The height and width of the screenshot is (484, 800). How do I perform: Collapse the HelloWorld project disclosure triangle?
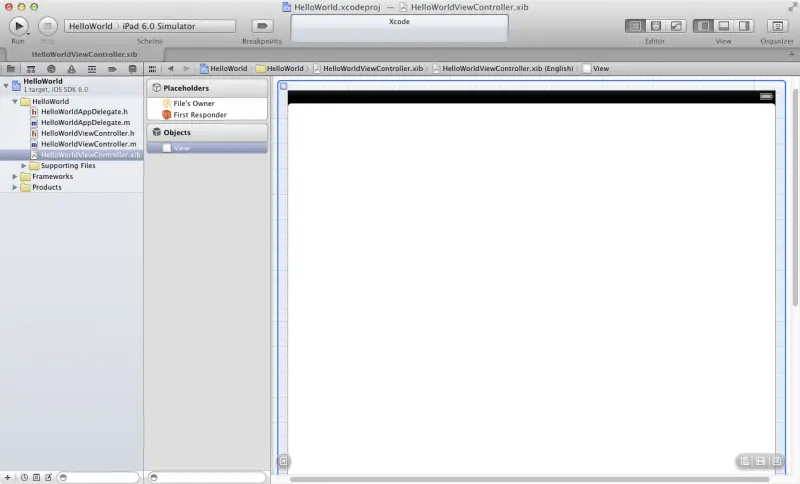tap(6, 86)
